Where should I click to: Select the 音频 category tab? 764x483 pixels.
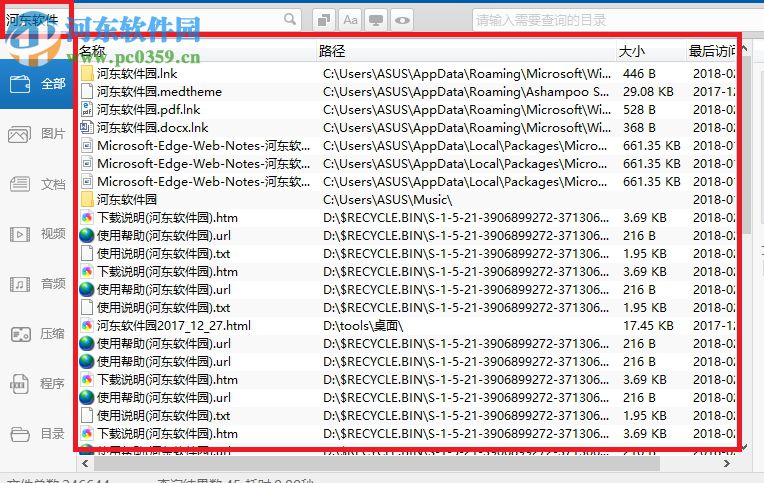[x=37, y=284]
